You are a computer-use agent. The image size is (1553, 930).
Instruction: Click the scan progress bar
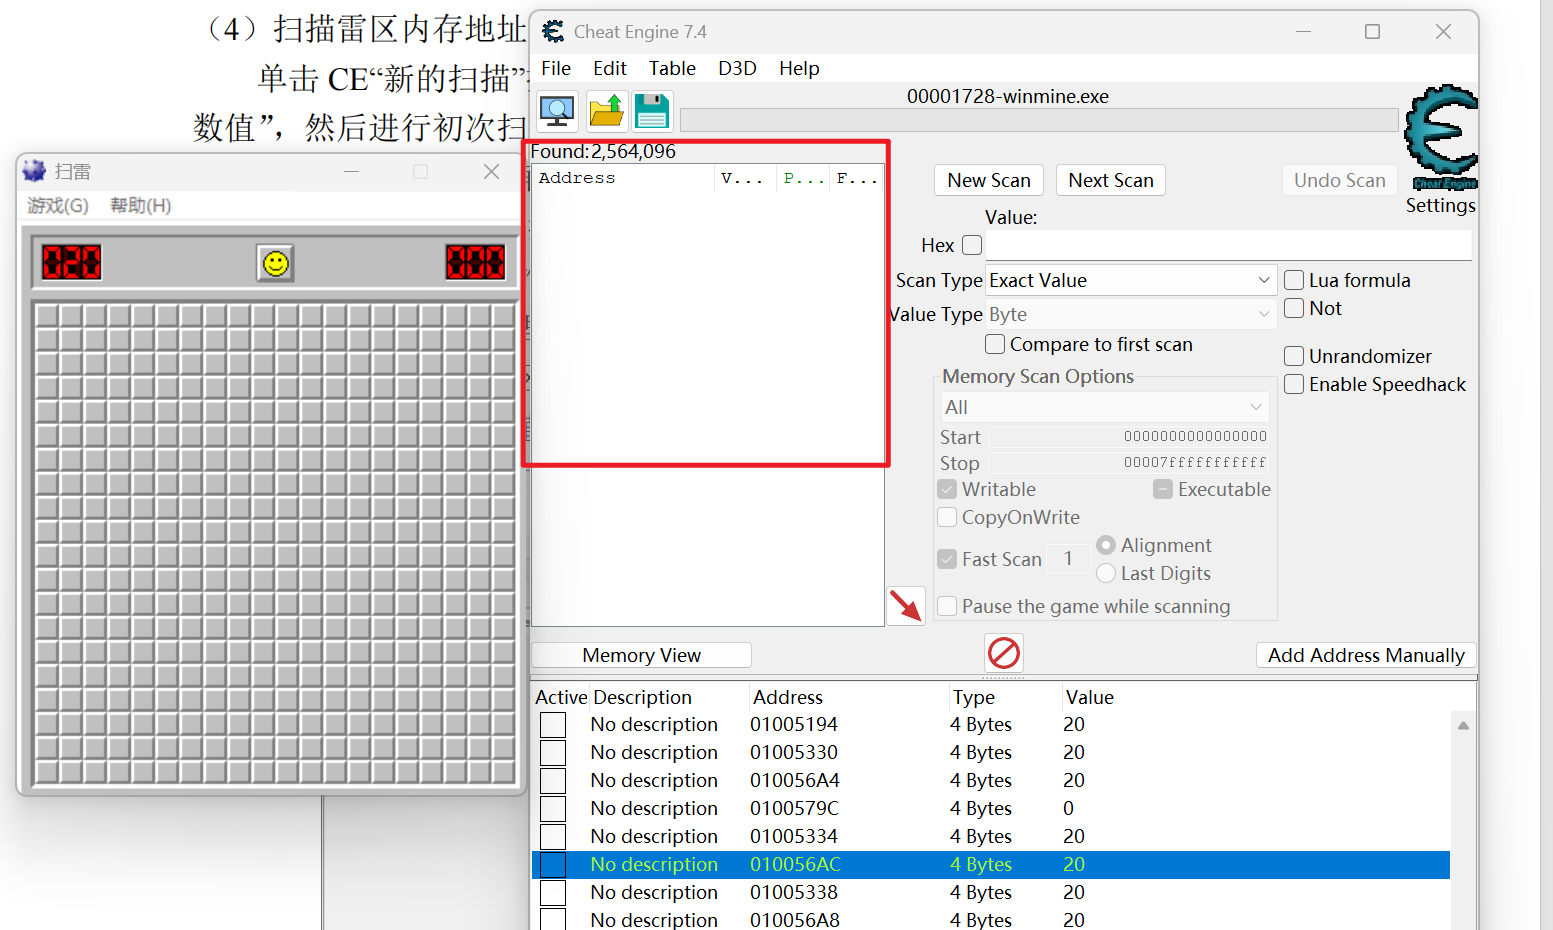click(1039, 120)
